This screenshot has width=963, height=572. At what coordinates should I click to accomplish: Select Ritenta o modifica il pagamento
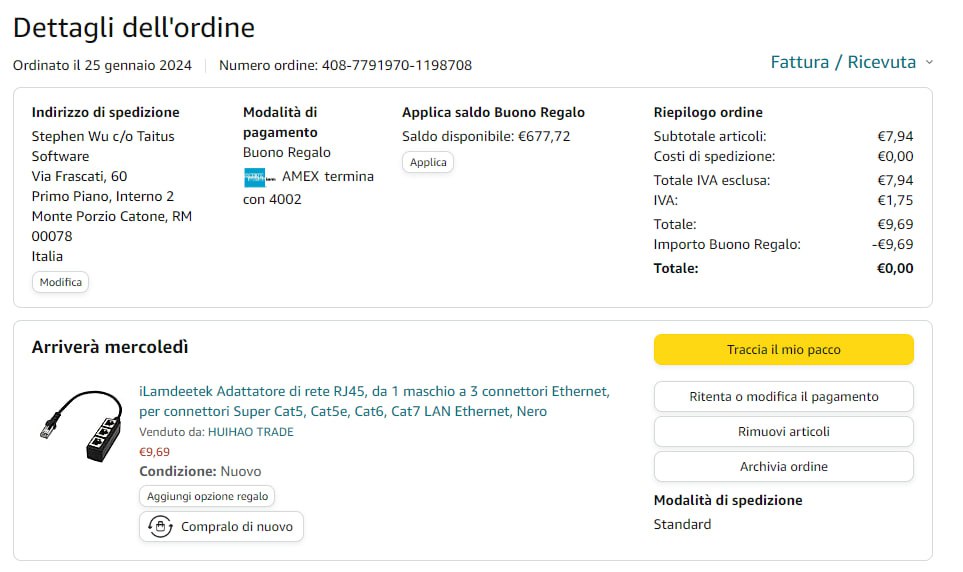click(783, 397)
